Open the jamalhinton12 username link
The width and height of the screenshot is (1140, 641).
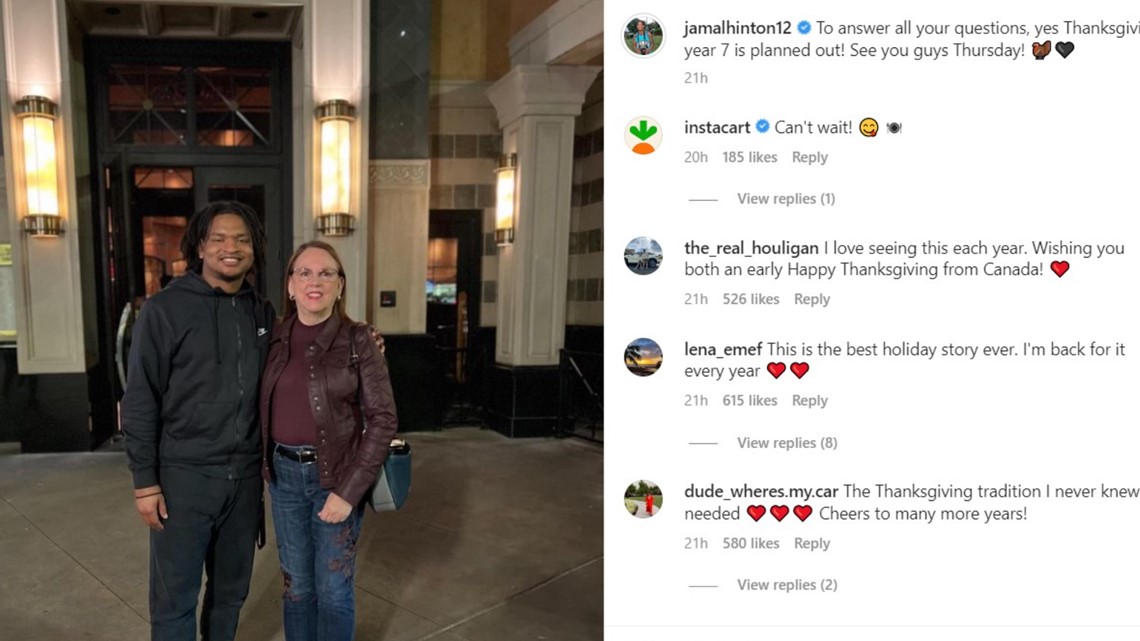(x=737, y=28)
